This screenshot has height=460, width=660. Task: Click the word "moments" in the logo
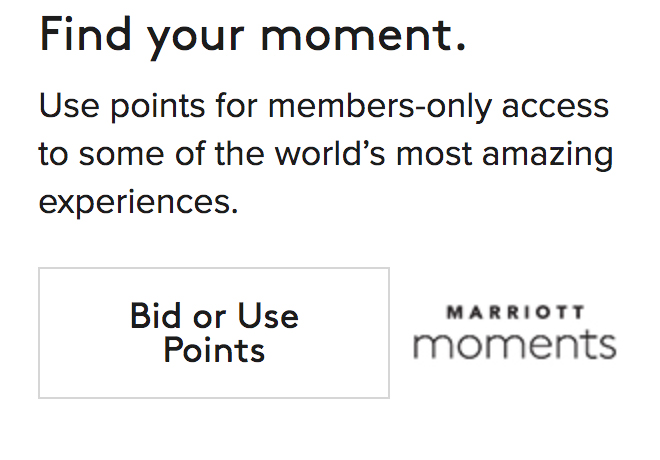point(514,346)
